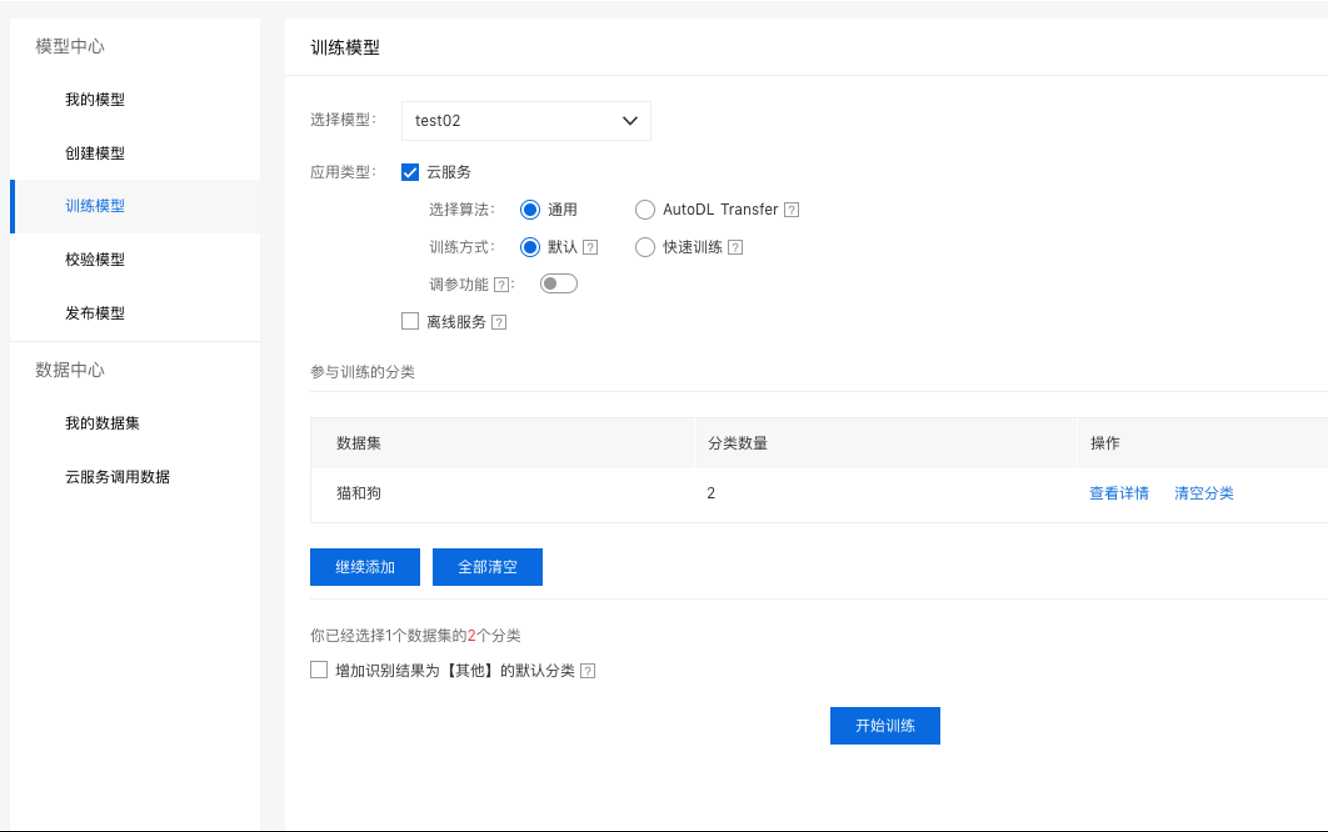Click the 数据中心 section heading
This screenshot has height=832, width=1328.
coord(70,370)
